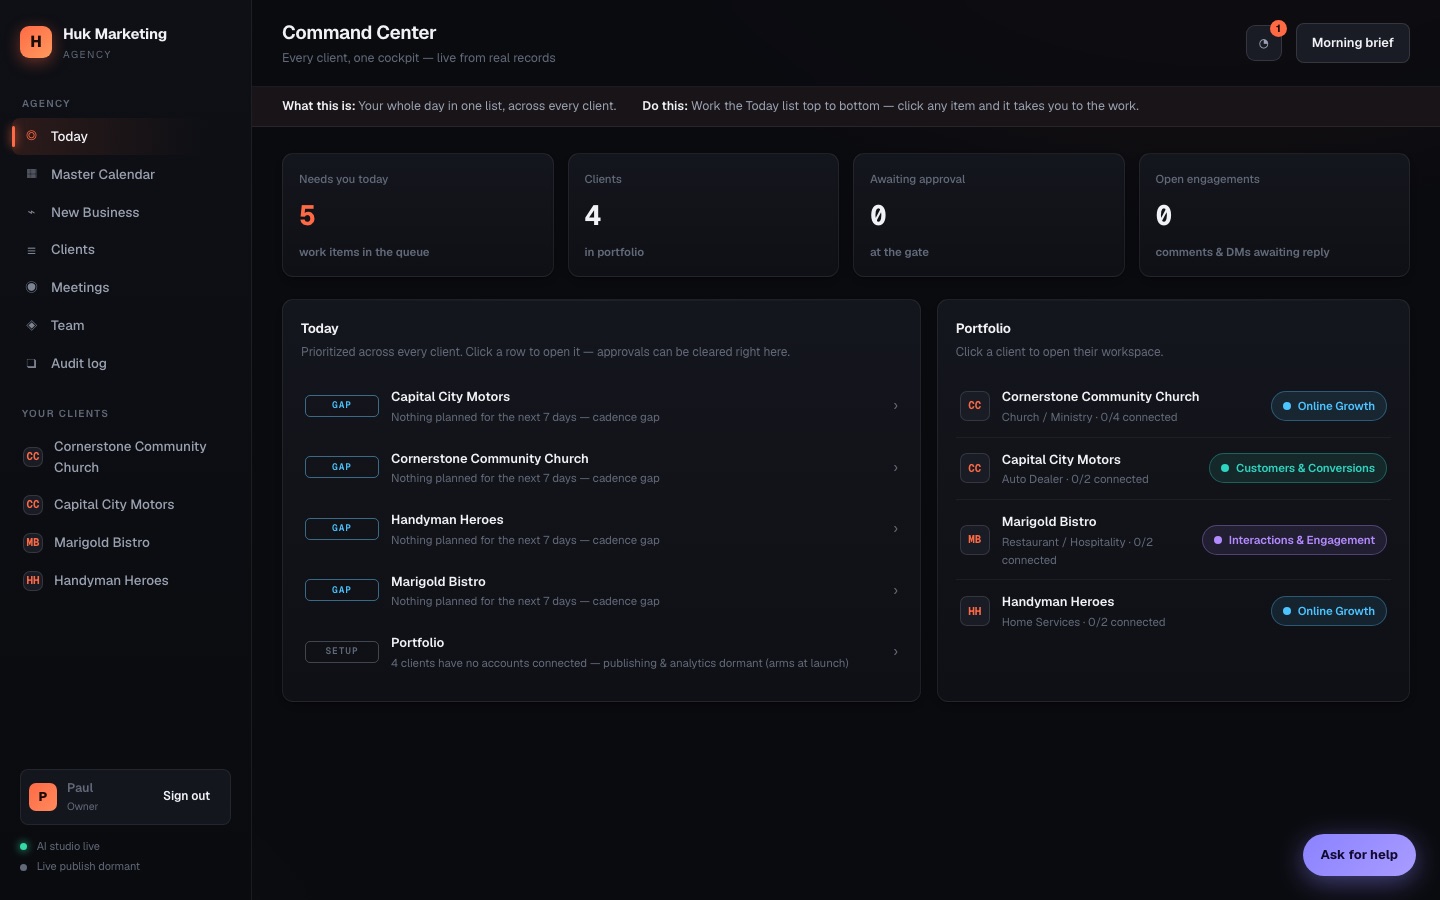This screenshot has height=900, width=1440.
Task: Click the Ask for help button
Action: coord(1359,855)
